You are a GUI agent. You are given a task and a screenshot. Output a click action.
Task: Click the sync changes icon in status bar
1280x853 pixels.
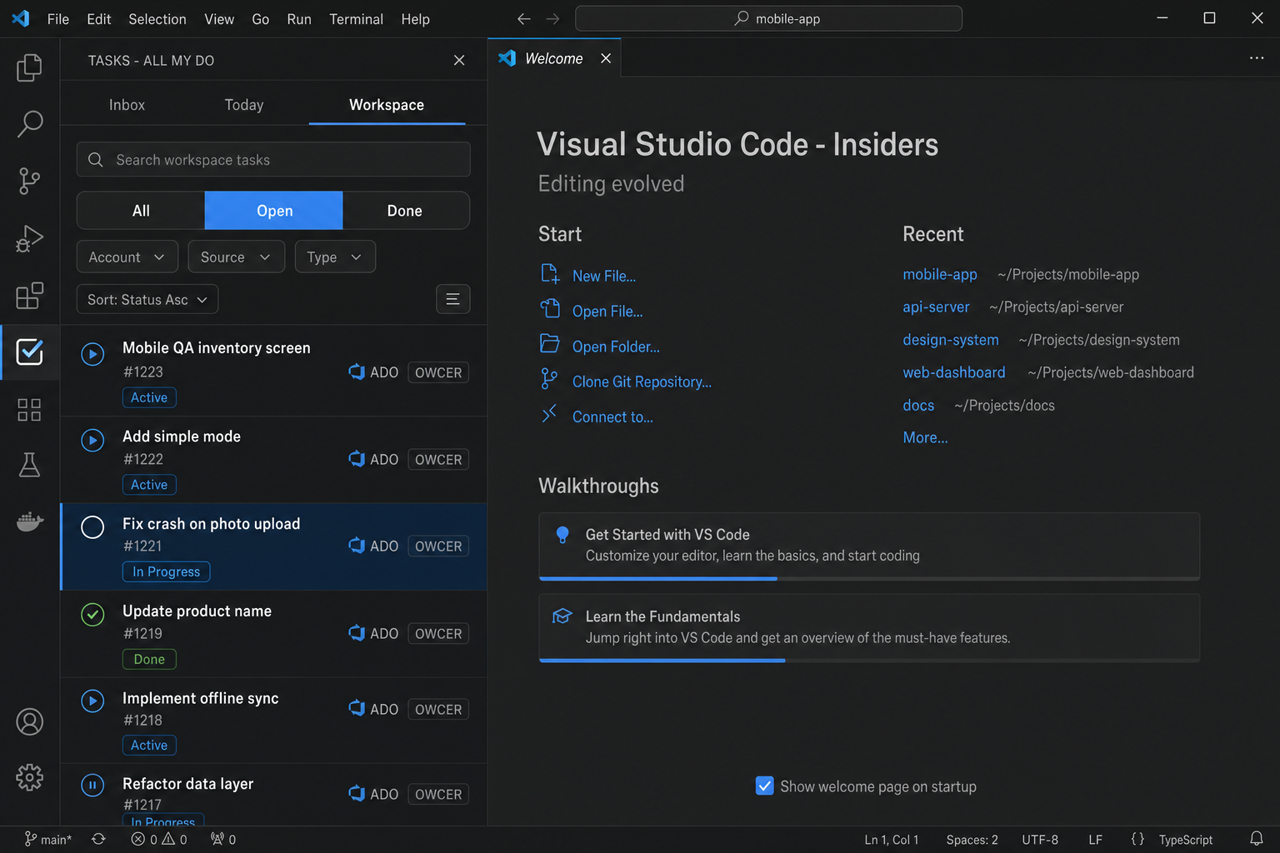click(98, 839)
